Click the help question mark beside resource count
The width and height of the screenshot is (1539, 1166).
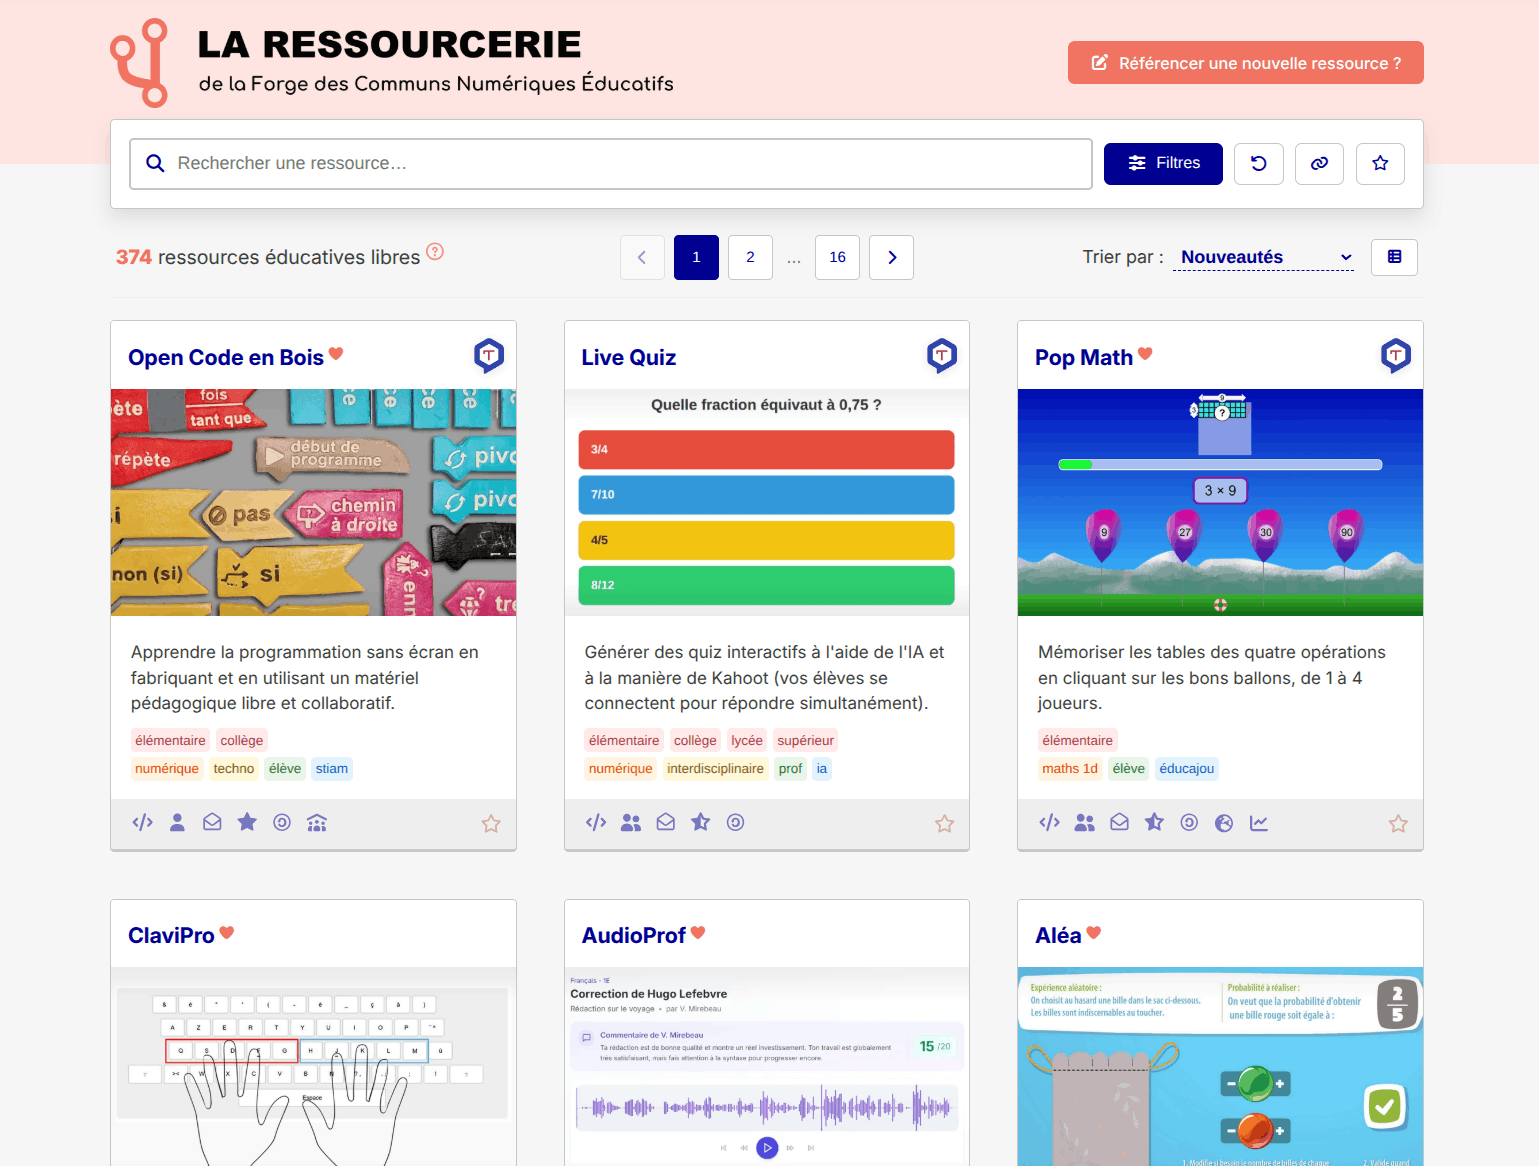435,252
